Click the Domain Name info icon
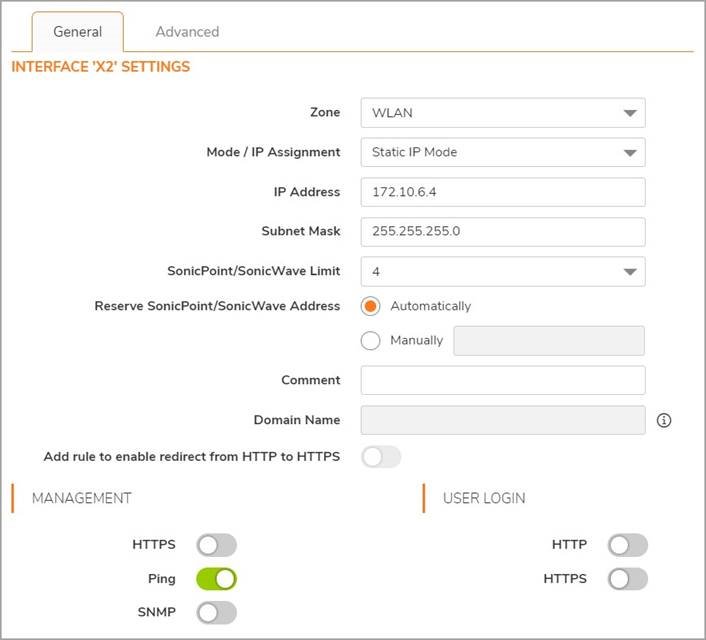The height and width of the screenshot is (640, 706). 664,421
